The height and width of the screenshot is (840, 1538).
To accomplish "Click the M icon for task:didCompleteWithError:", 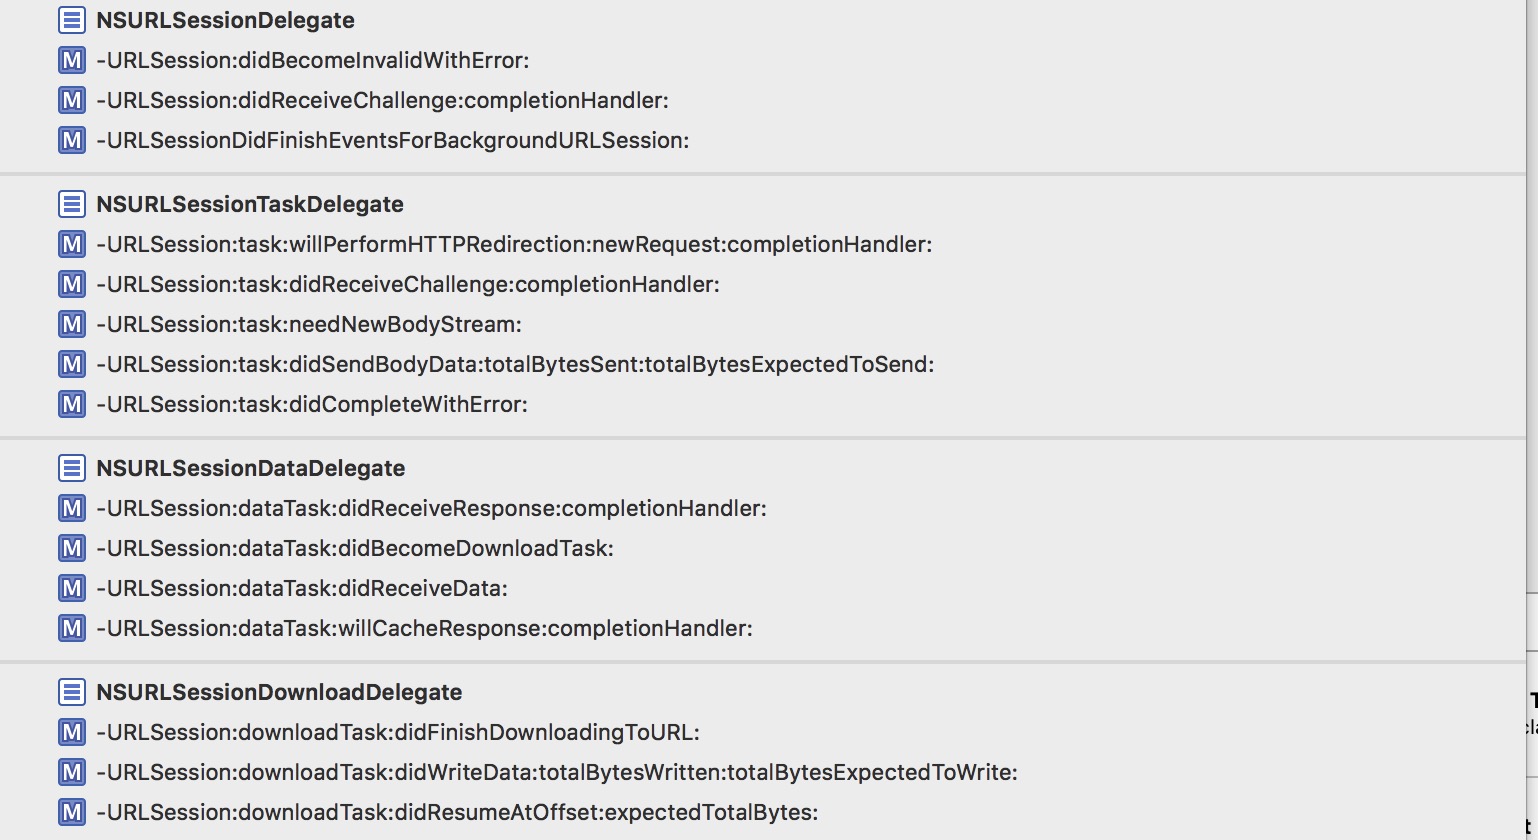I will pyautogui.click(x=72, y=404).
